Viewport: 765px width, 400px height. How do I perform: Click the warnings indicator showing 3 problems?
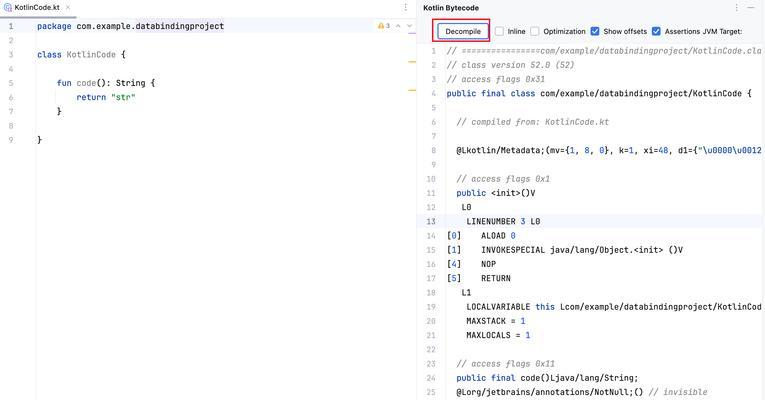pos(384,26)
